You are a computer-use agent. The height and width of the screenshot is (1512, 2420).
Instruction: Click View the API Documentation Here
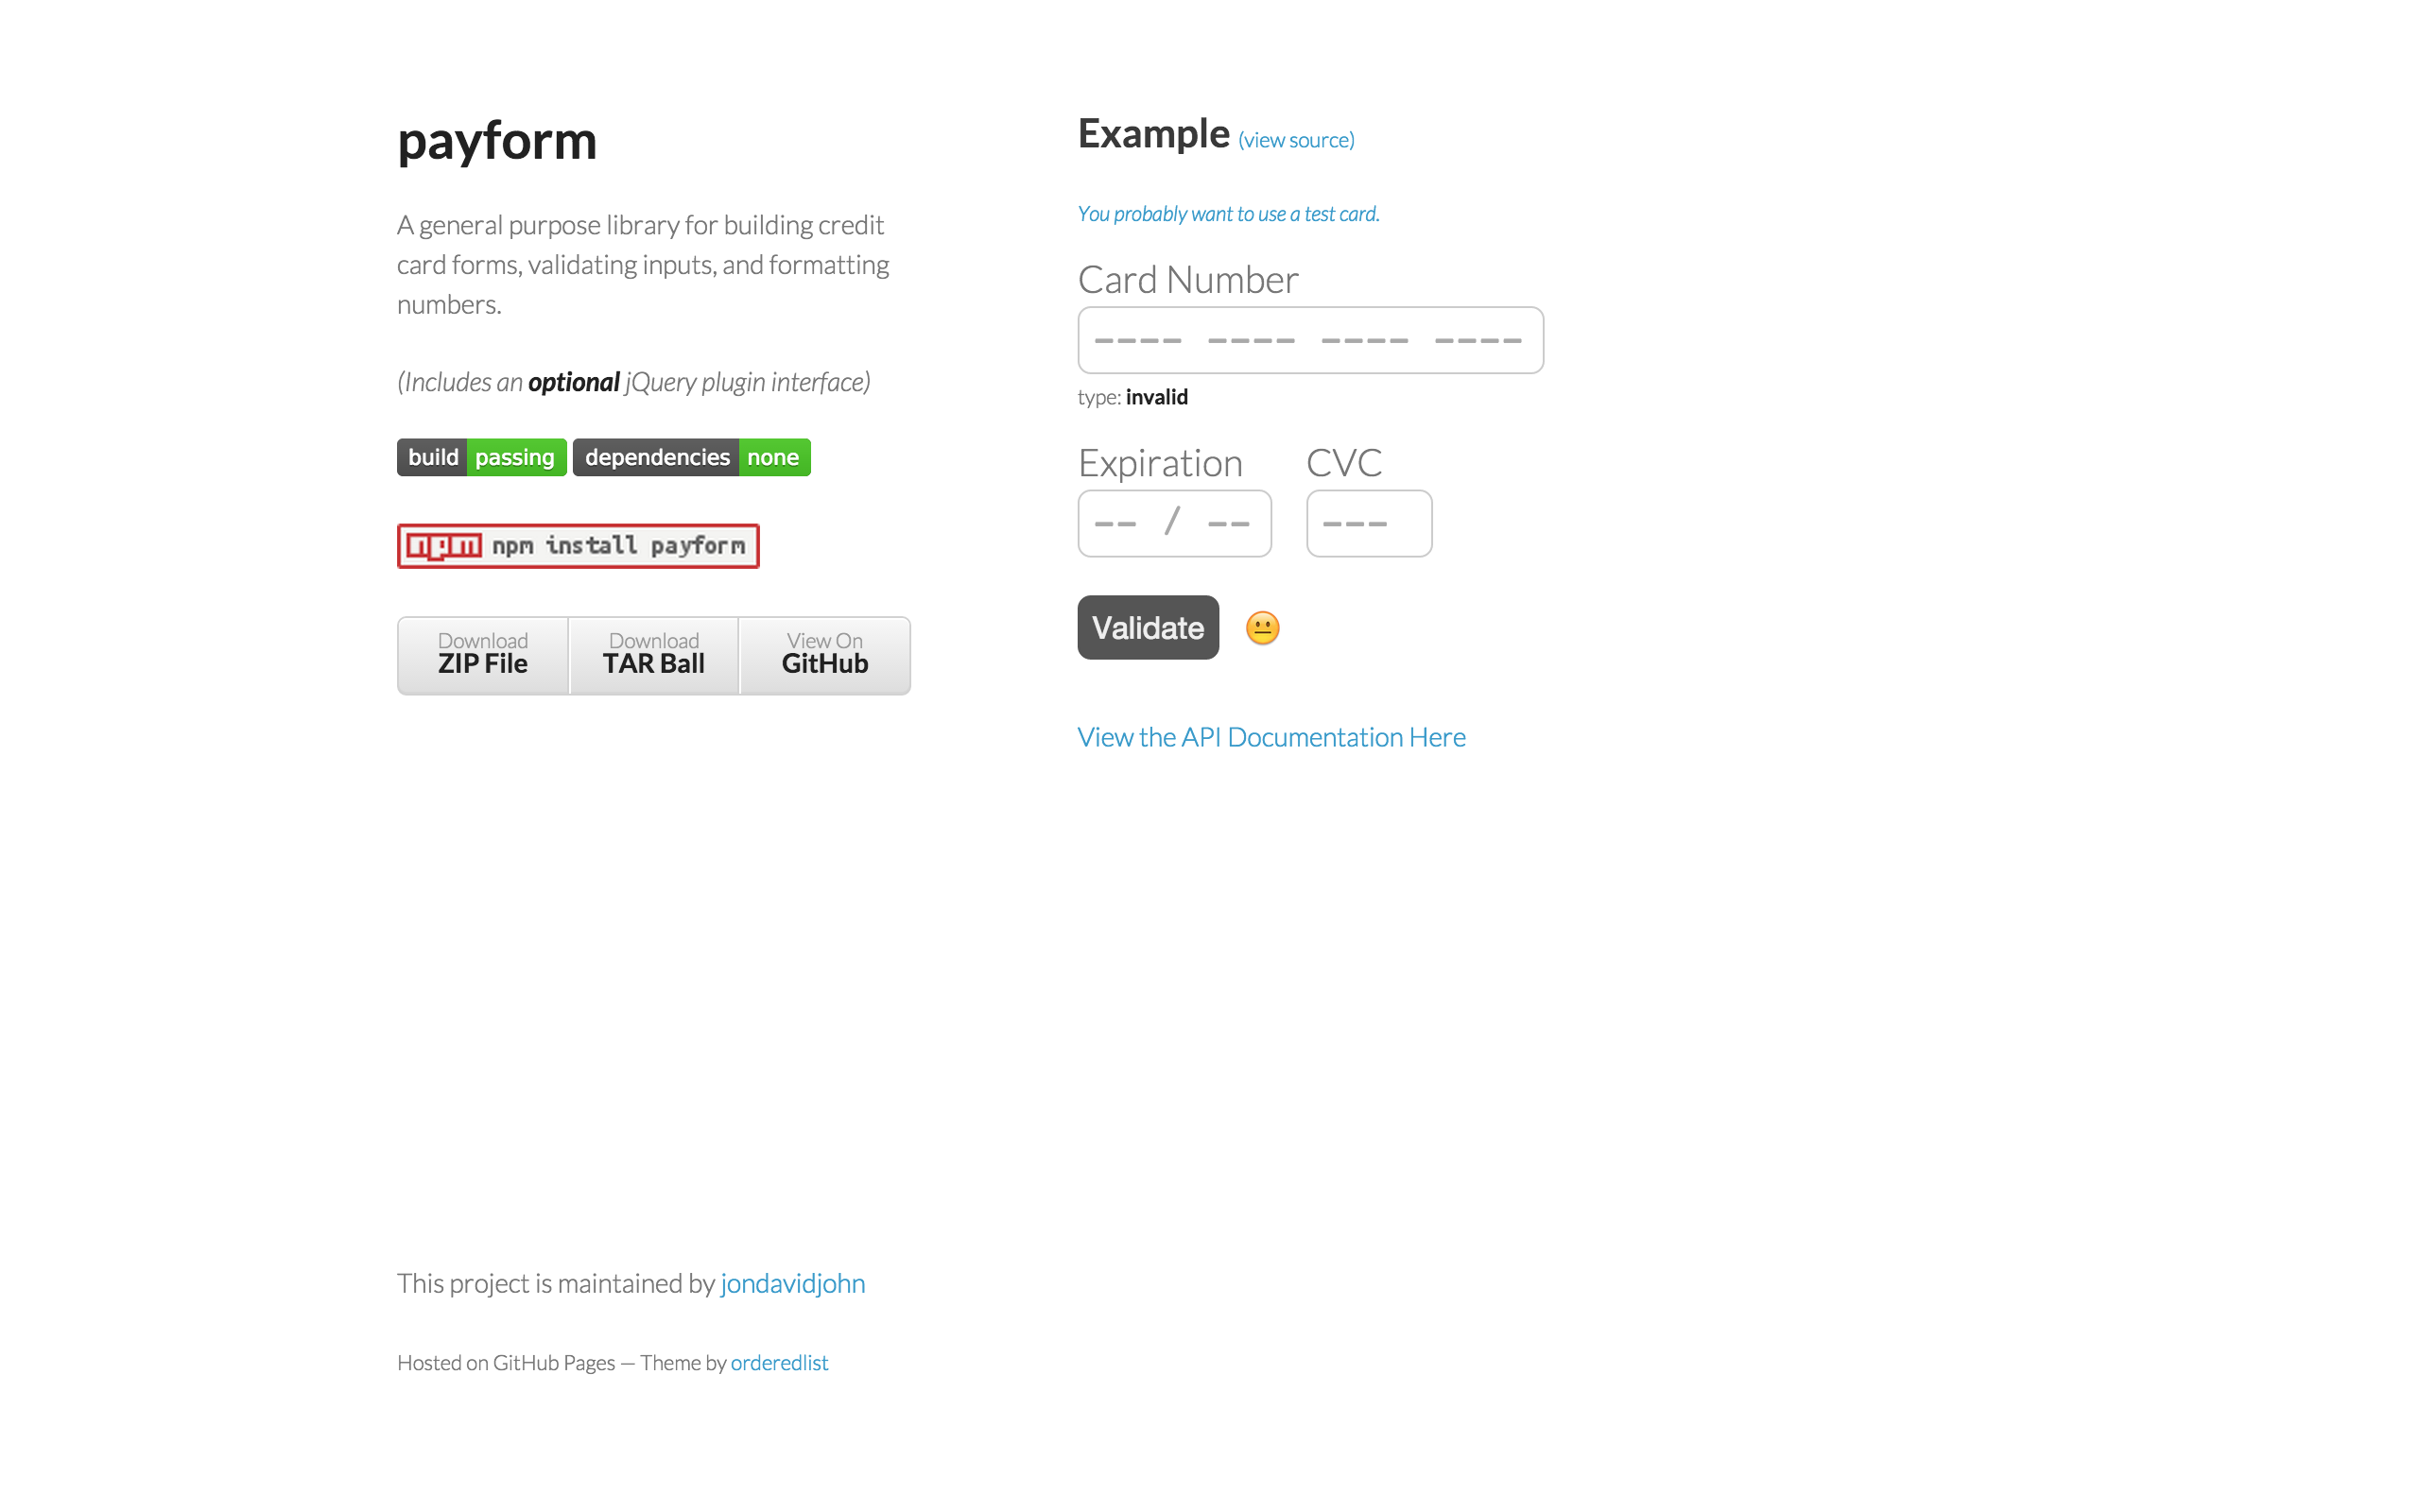pyautogui.click(x=1271, y=735)
